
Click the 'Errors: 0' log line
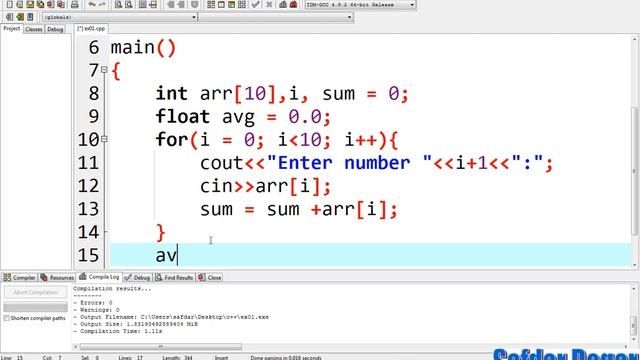tap(93, 303)
